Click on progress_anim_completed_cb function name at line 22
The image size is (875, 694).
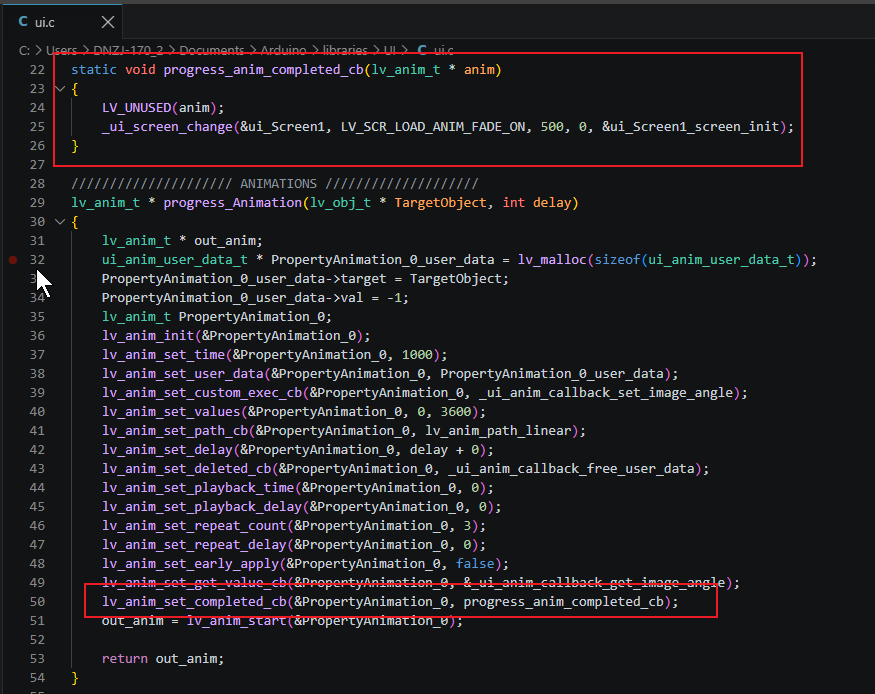pos(263,70)
